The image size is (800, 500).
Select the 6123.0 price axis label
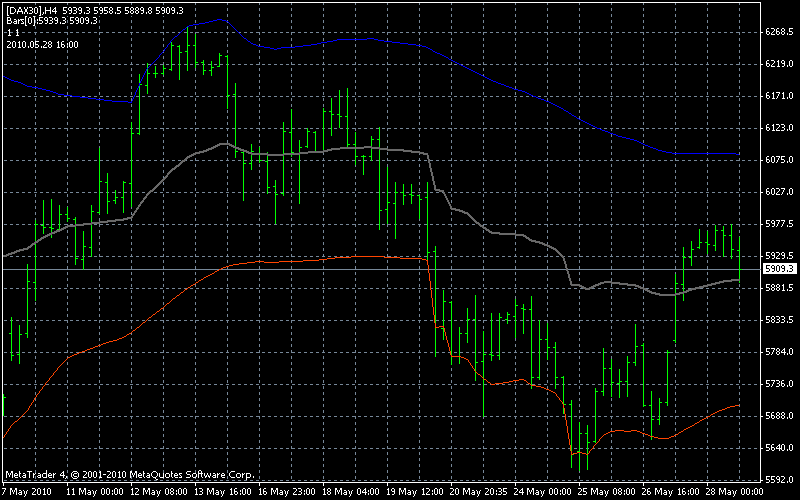click(x=780, y=128)
